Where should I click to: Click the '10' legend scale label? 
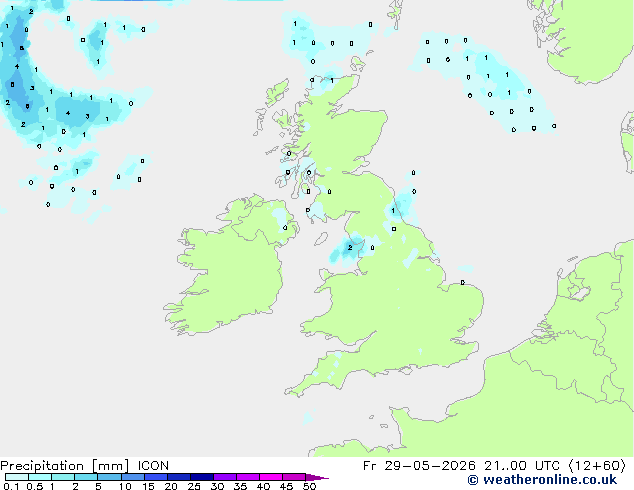[x=125, y=486]
